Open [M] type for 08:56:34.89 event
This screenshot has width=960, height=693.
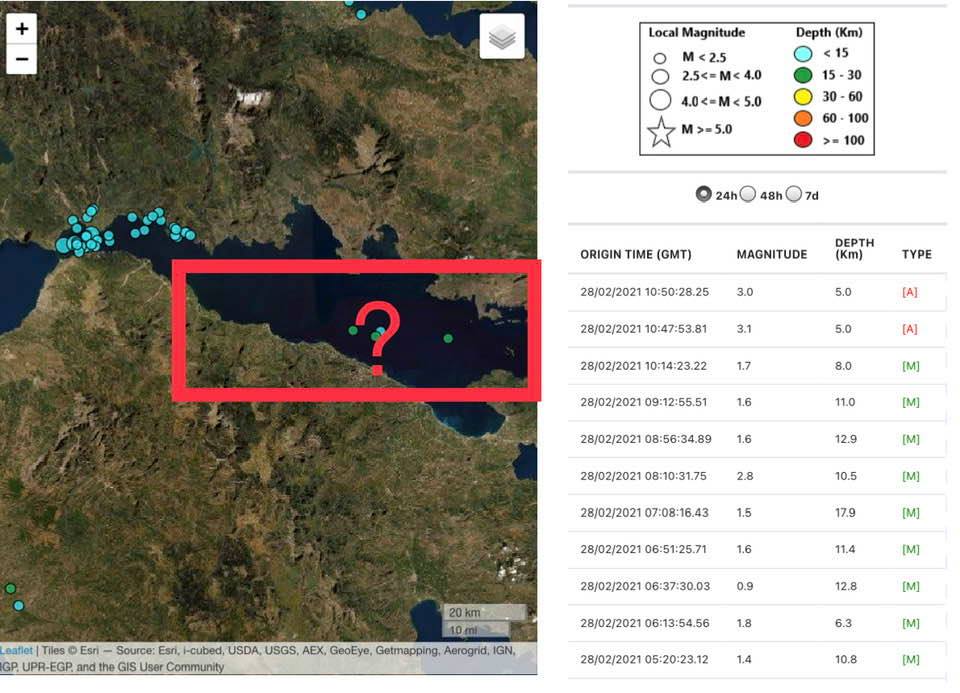pyautogui.click(x=911, y=439)
